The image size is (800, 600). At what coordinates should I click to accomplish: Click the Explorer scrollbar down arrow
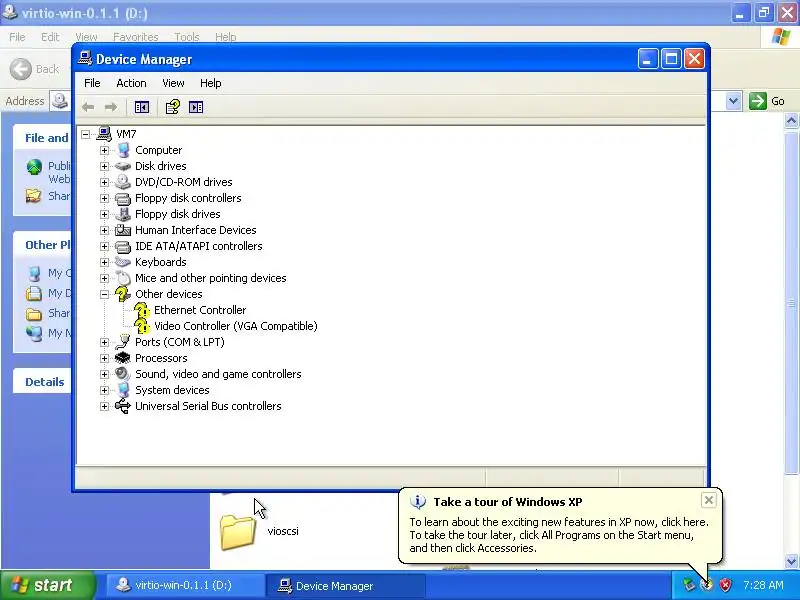(791, 561)
